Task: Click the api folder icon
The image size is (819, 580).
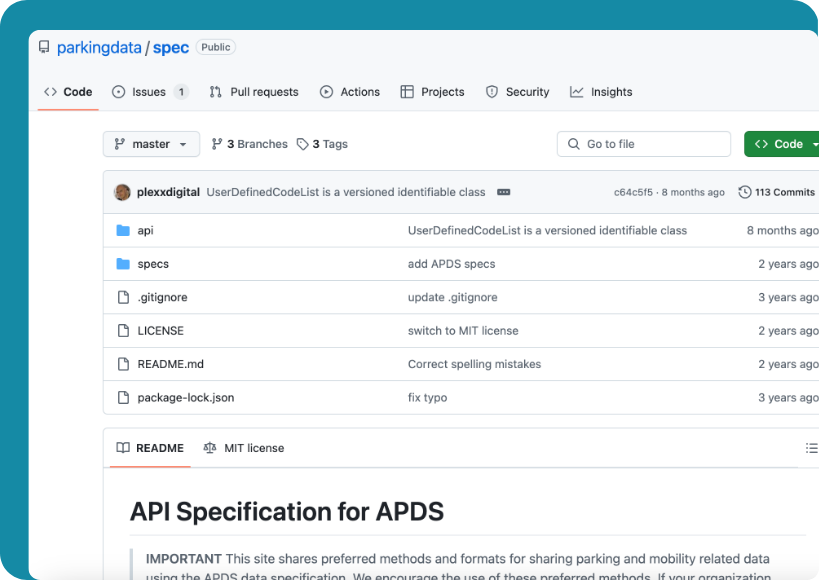Action: point(123,230)
